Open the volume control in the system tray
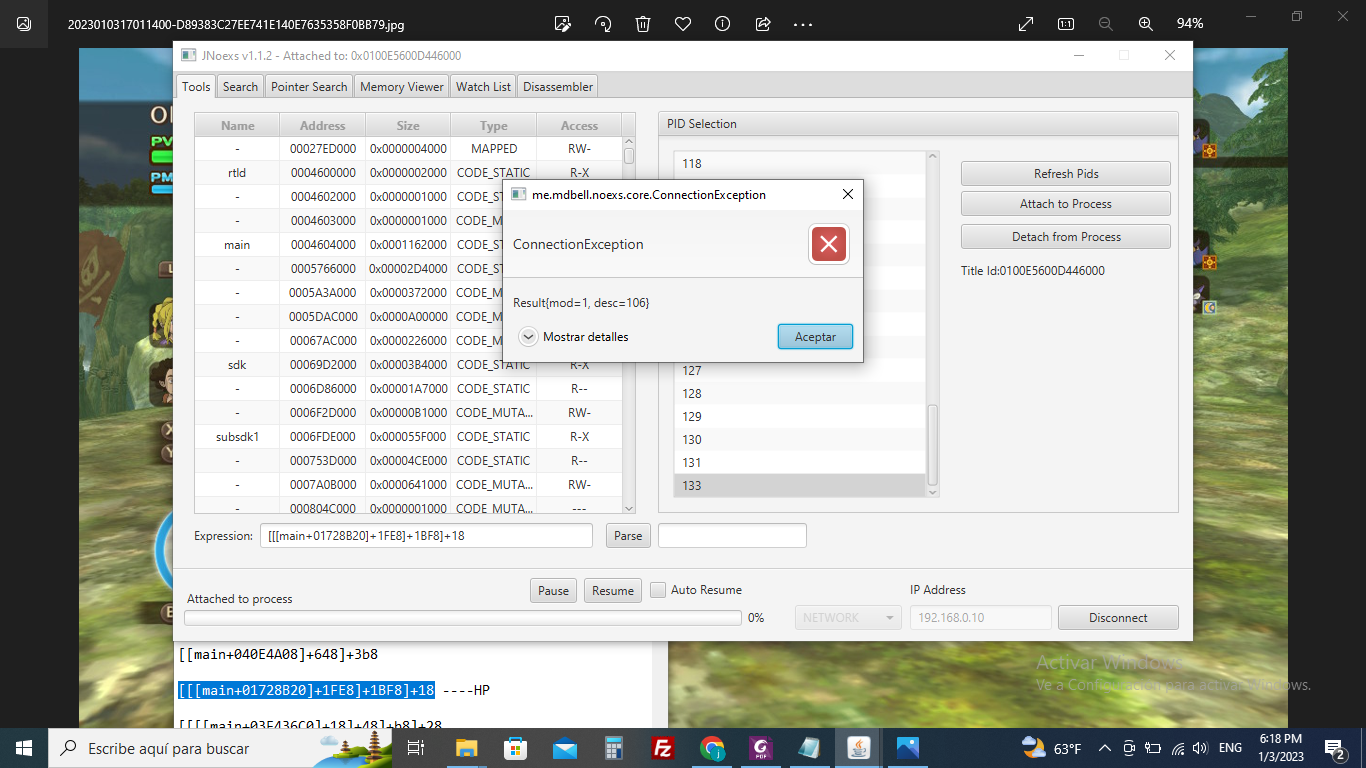 1200,748
